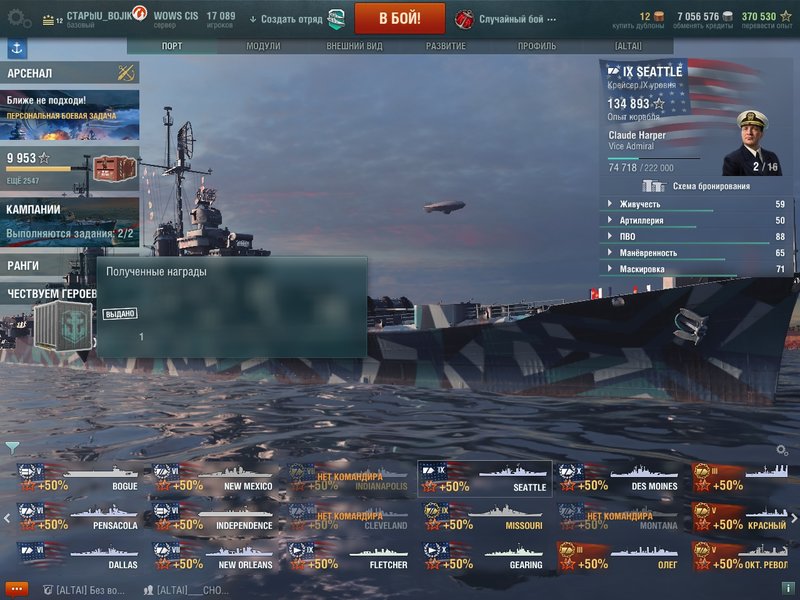Open commander Claude Harper portrait
This screenshot has width=800, height=600.
point(752,143)
